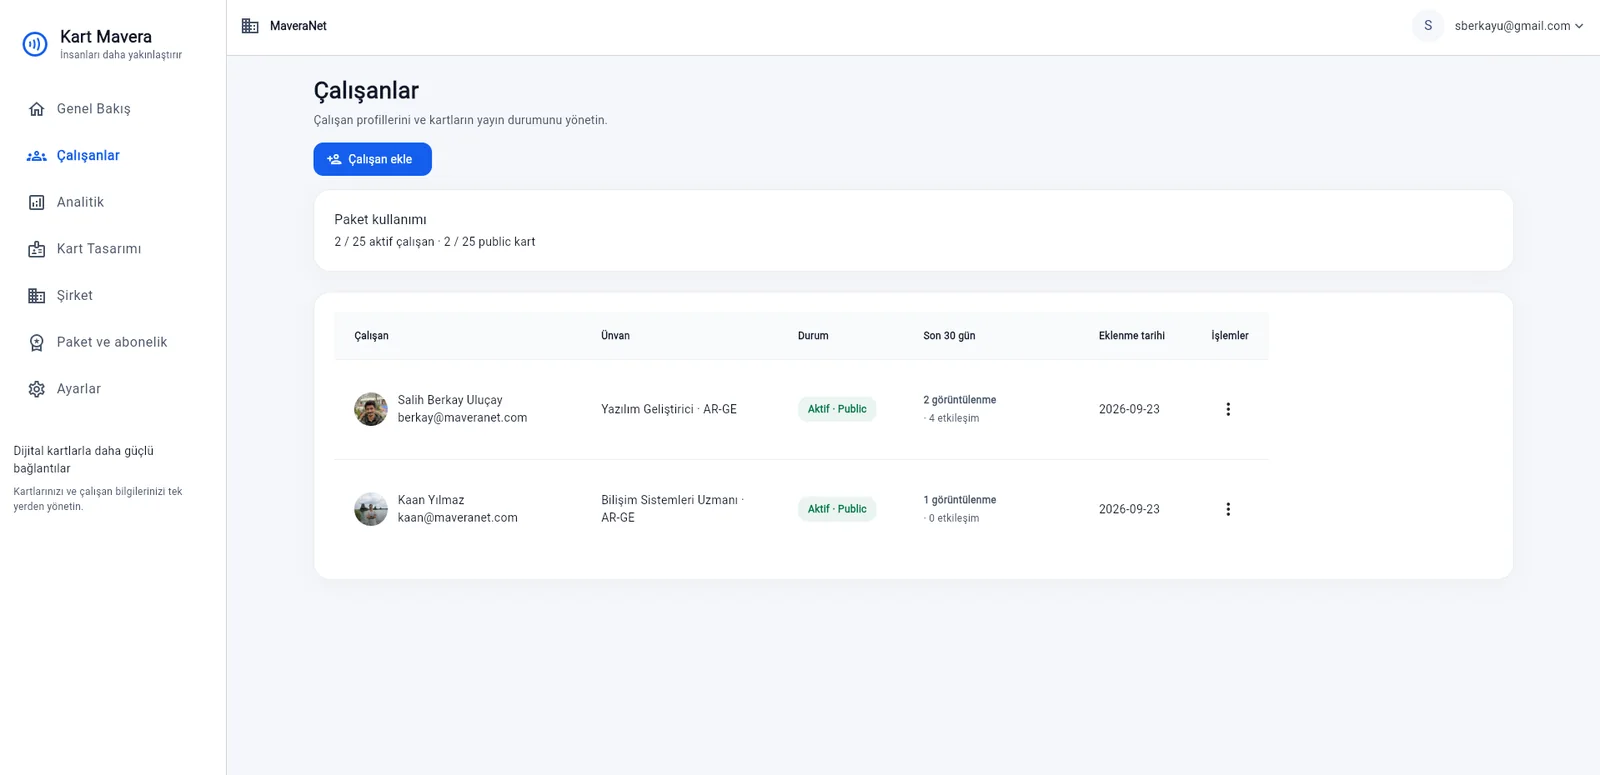Click the Paket kullanımı usage text

coord(435,242)
